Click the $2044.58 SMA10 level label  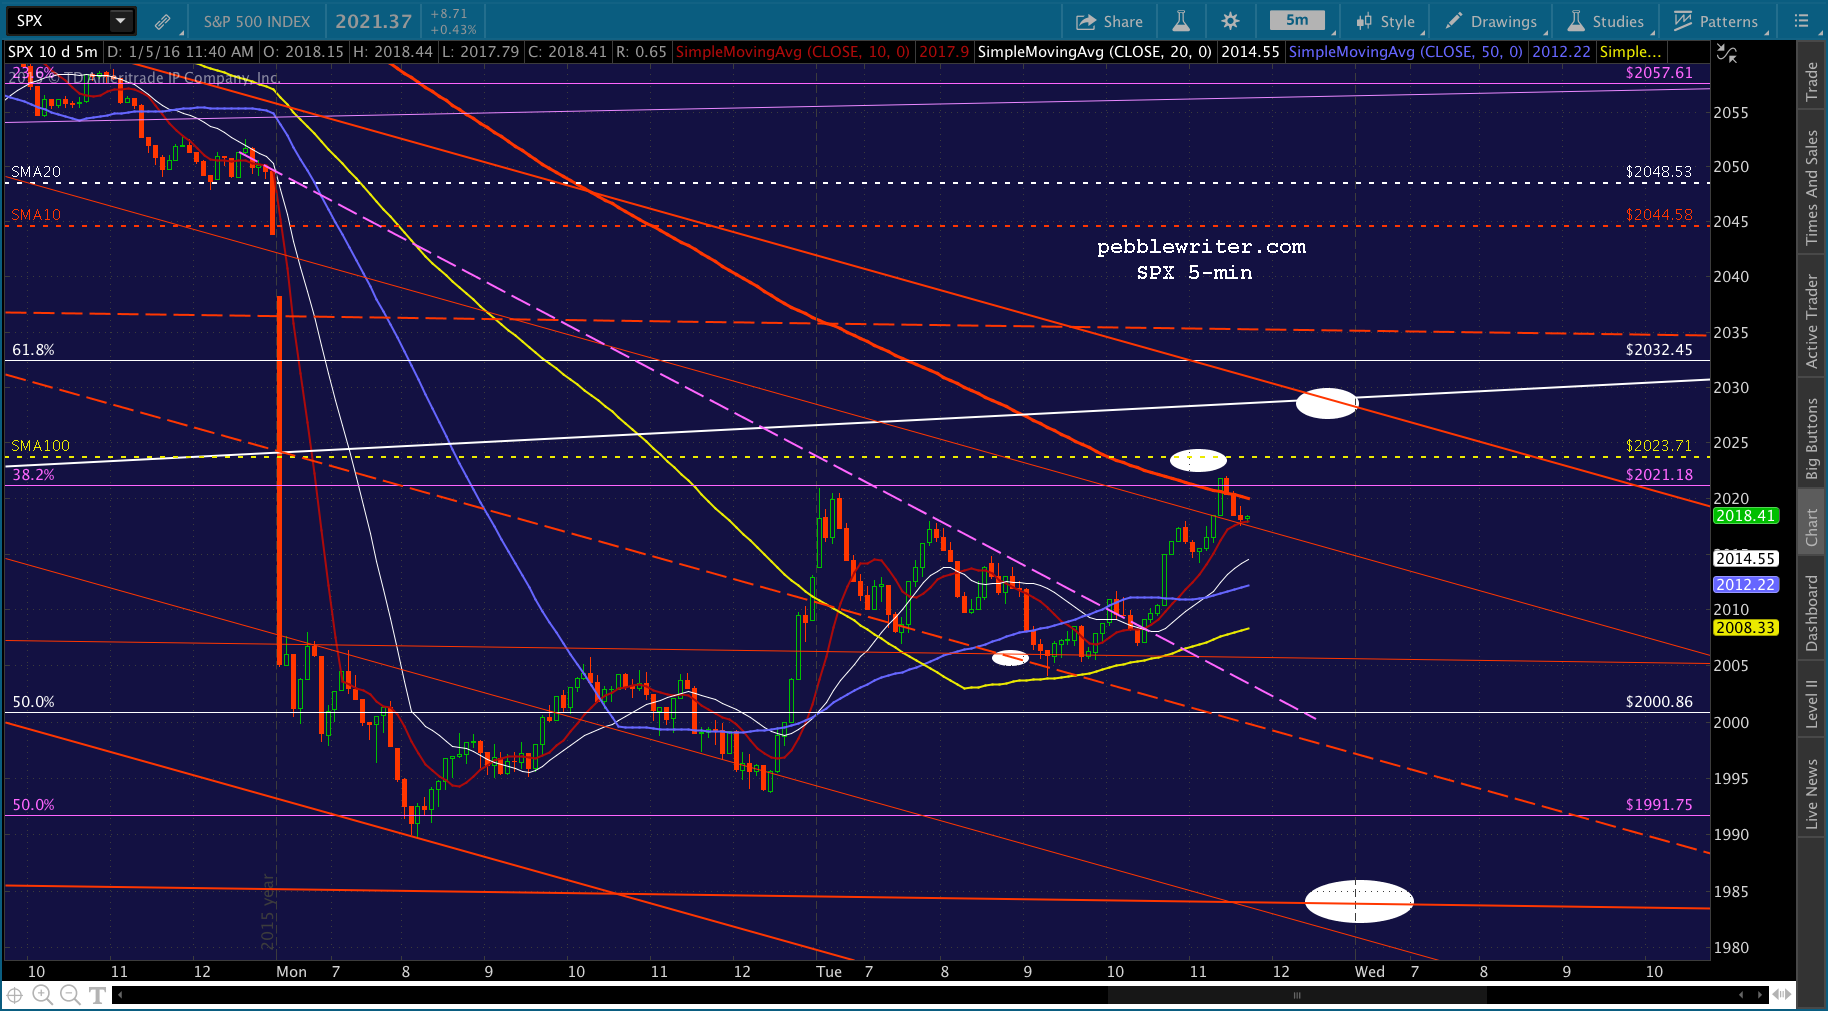coord(1659,215)
